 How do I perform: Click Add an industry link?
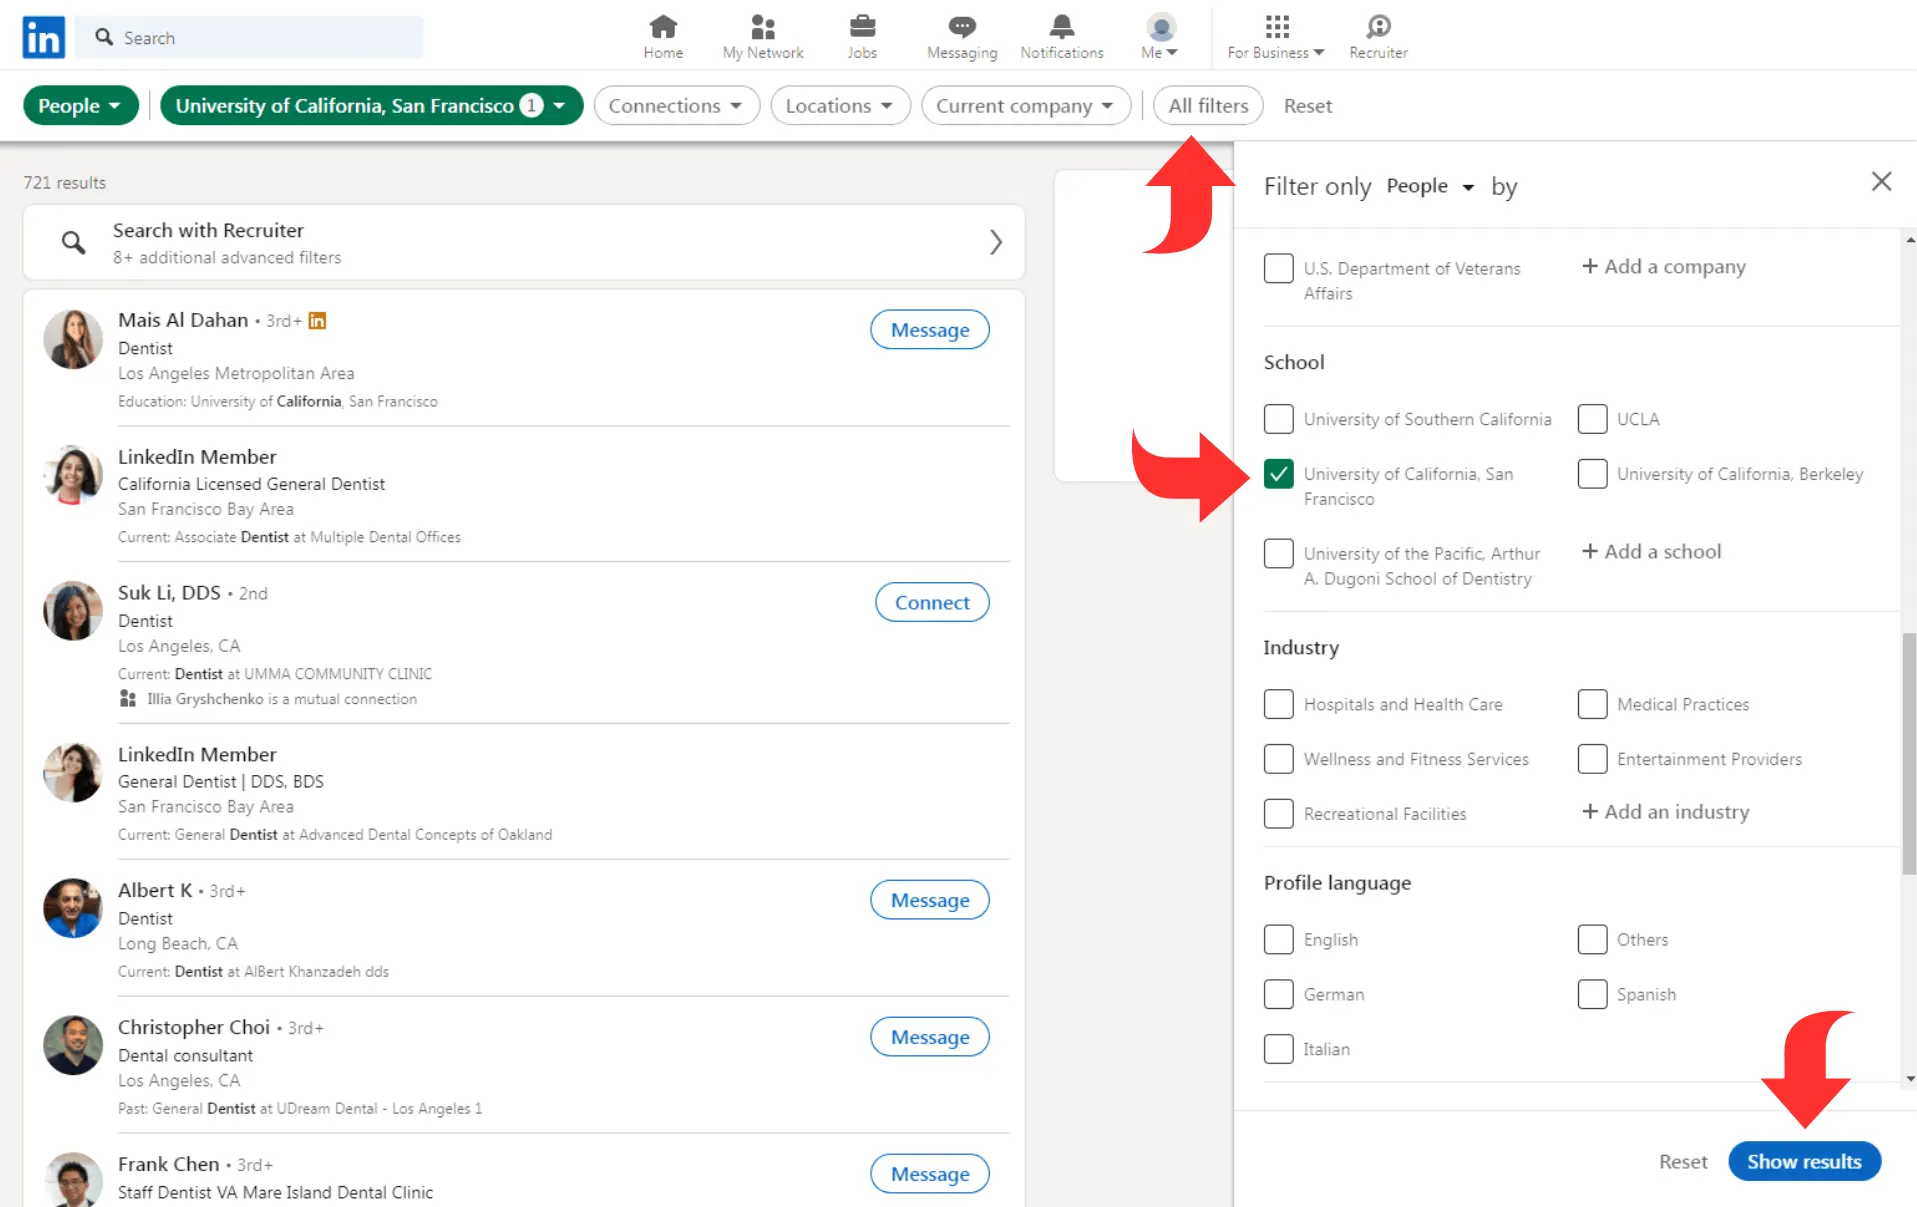tap(1665, 811)
